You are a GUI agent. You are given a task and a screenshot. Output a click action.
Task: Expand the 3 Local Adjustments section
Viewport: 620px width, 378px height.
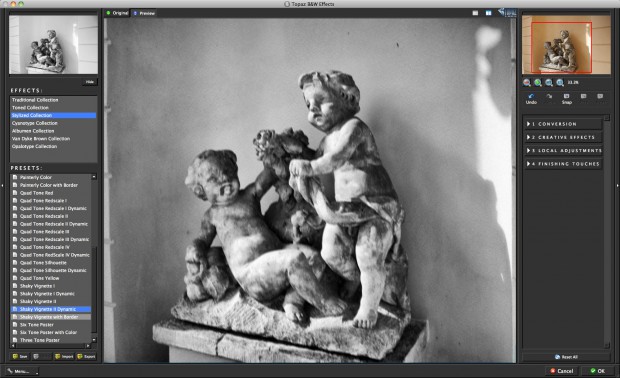pos(563,150)
